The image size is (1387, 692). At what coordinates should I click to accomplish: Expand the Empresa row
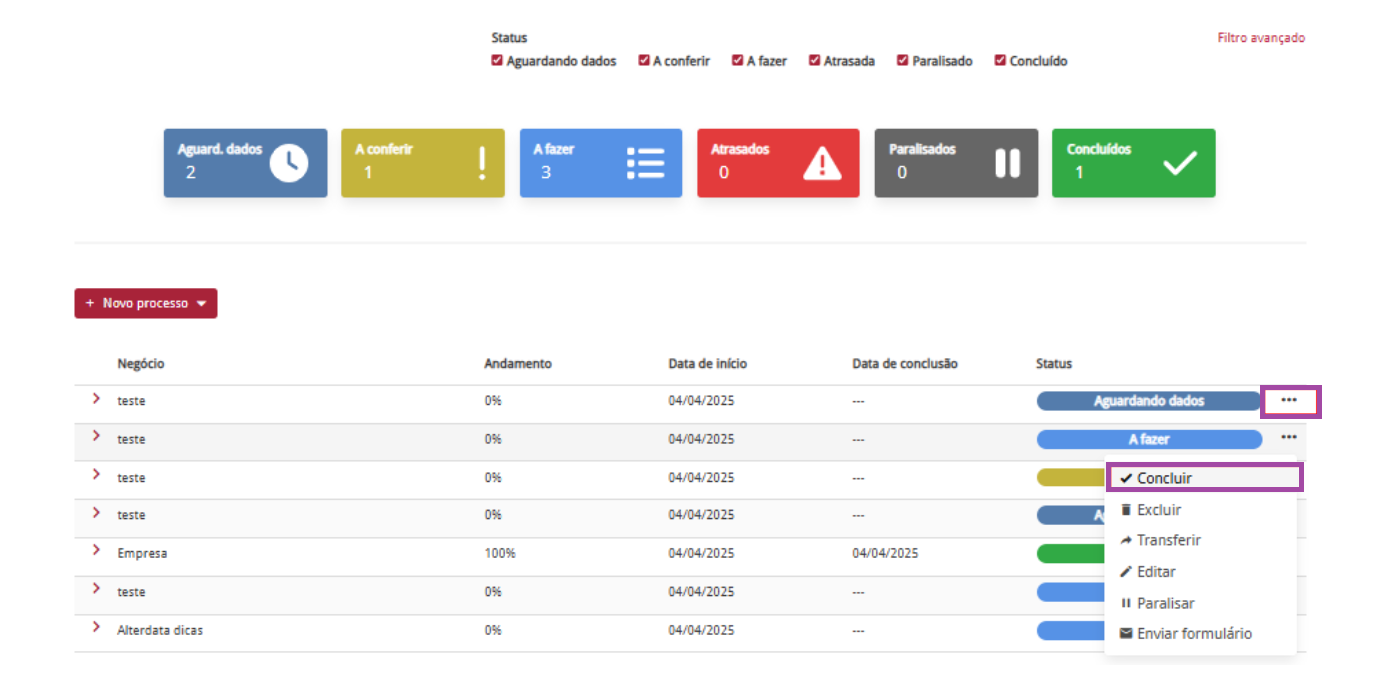(x=96, y=551)
